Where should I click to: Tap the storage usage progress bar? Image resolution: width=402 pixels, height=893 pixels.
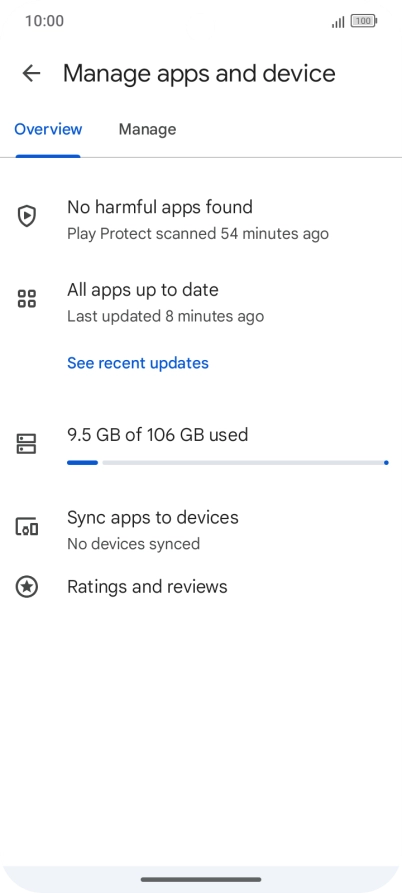point(228,462)
